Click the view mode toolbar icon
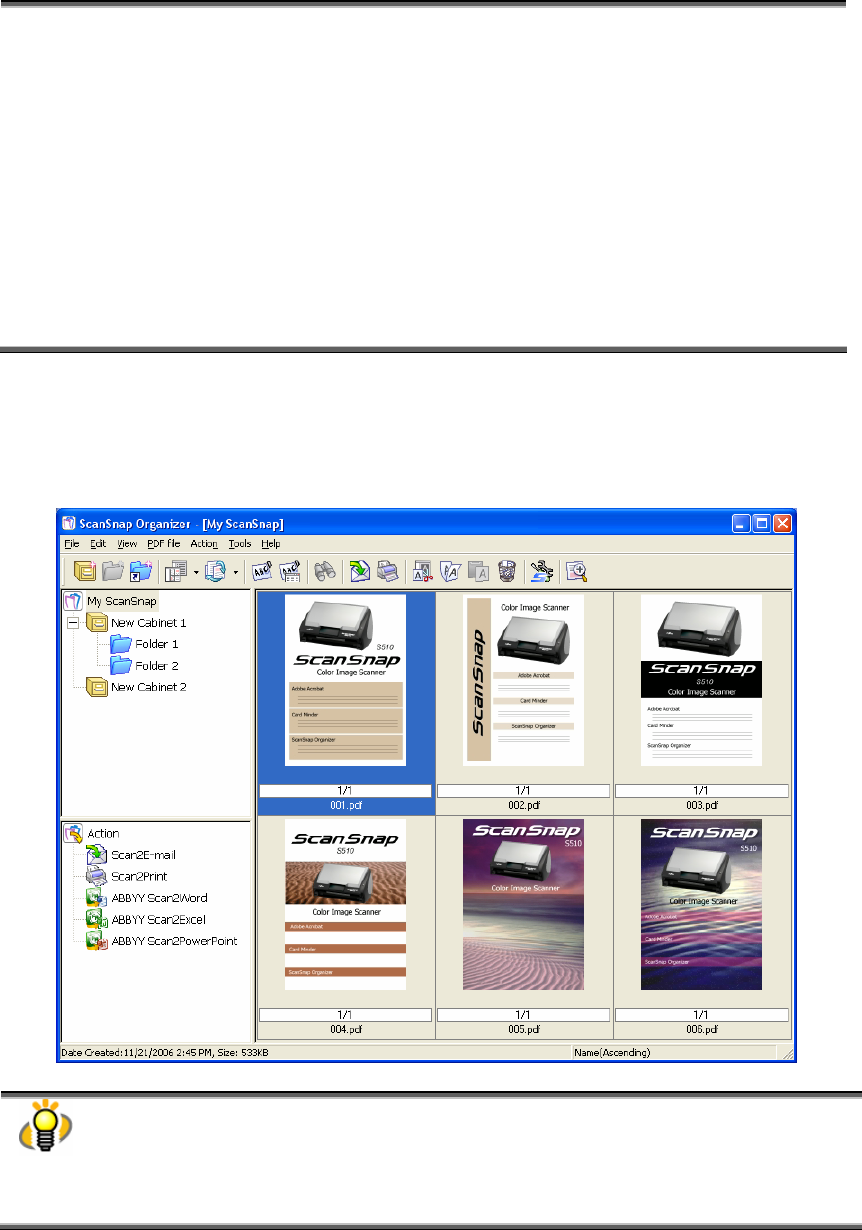862x1230 pixels. (x=177, y=572)
